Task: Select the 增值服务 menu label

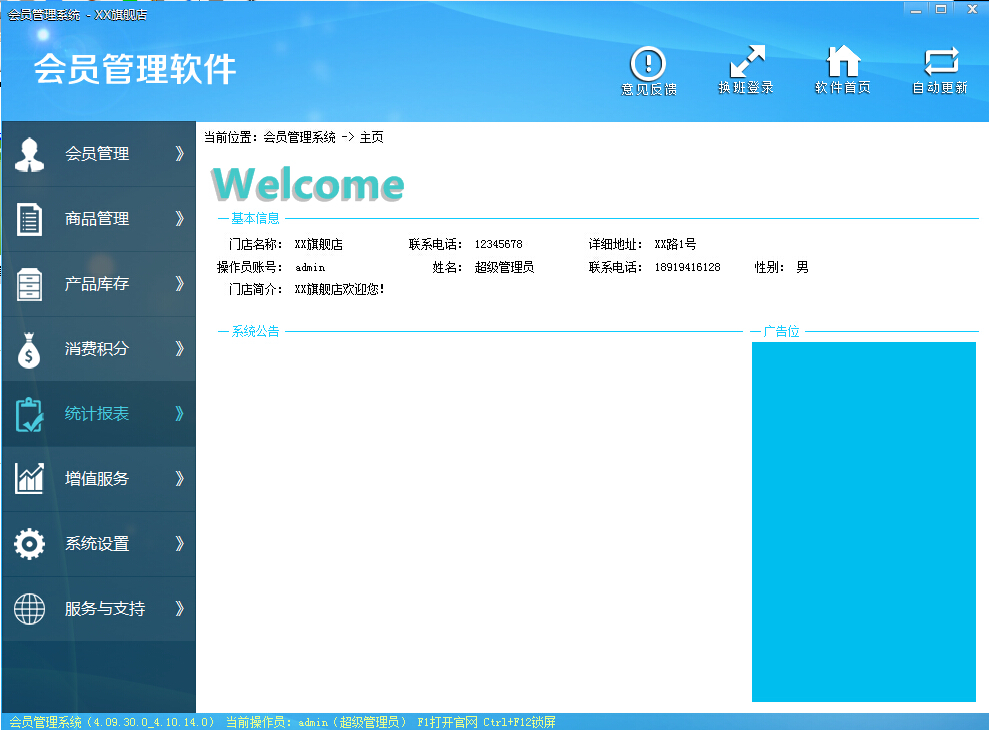Action: pos(97,479)
